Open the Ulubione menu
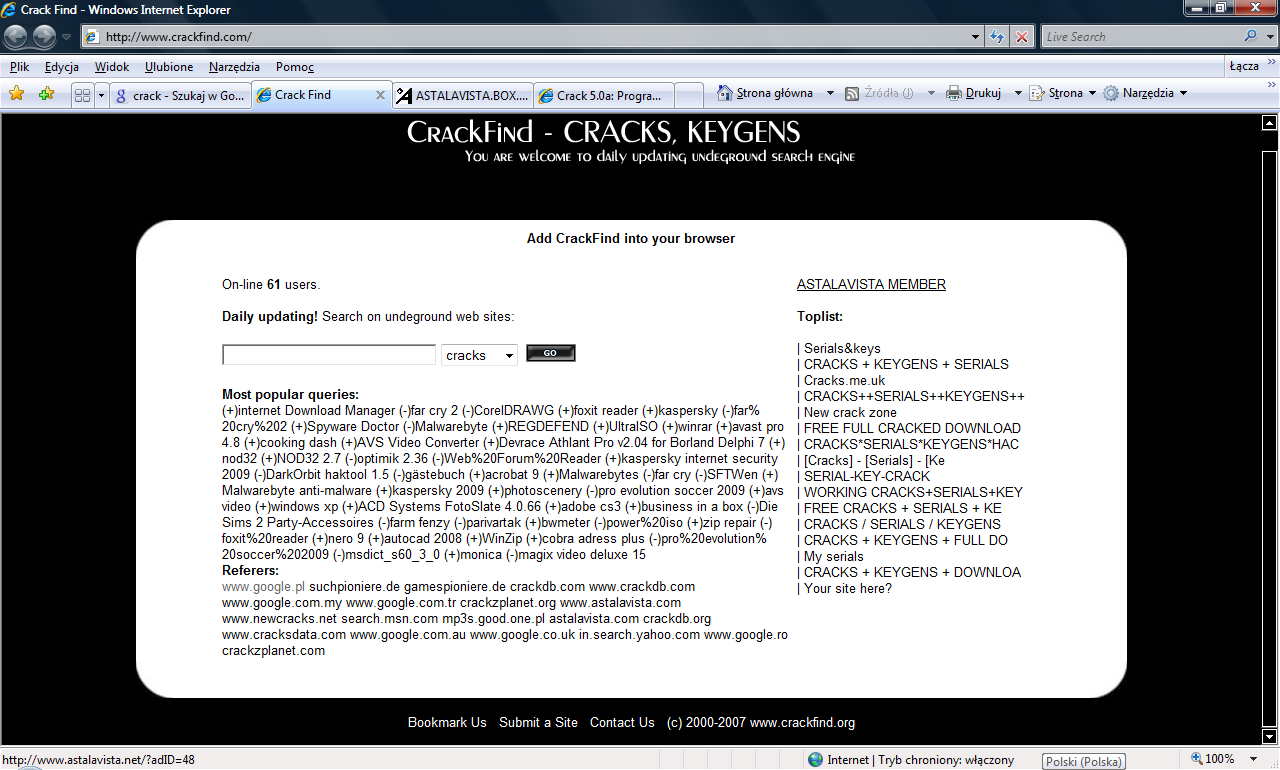Image resolution: width=1280 pixels, height=770 pixels. point(169,67)
